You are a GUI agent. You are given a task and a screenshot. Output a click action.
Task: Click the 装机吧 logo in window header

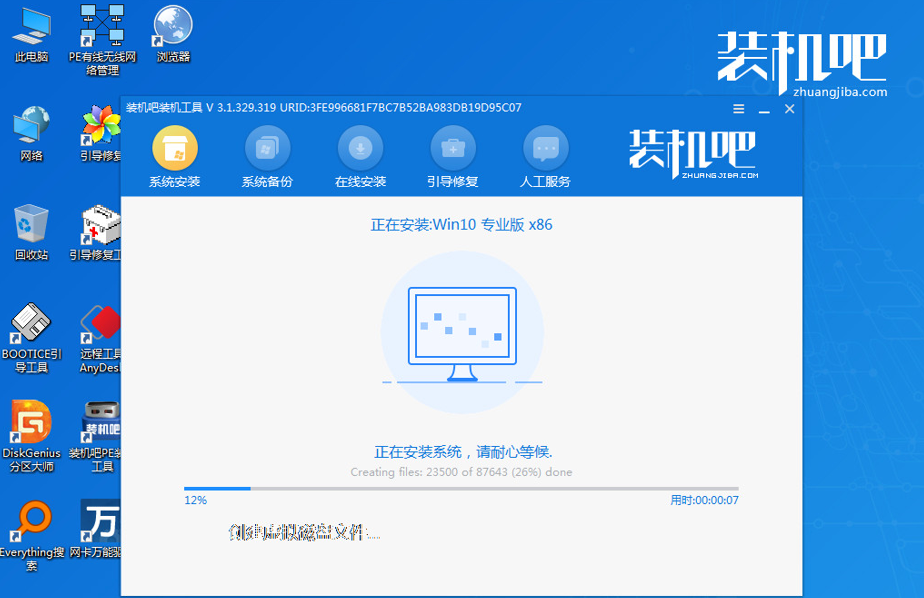pos(692,150)
